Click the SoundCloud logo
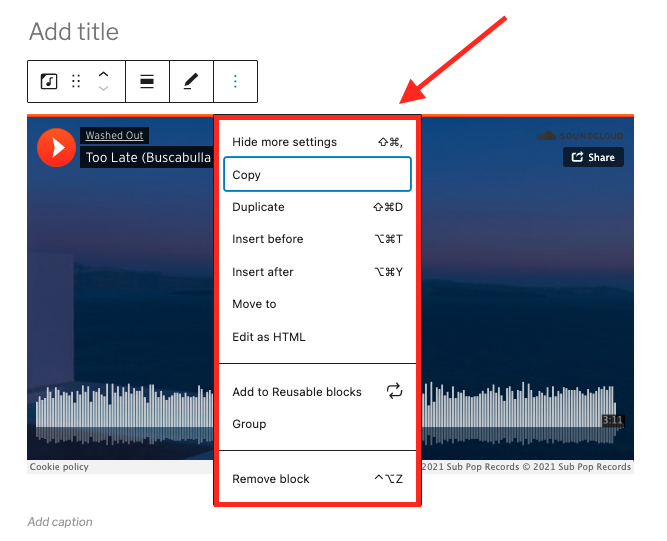The width and height of the screenshot is (667, 541). tap(580, 136)
